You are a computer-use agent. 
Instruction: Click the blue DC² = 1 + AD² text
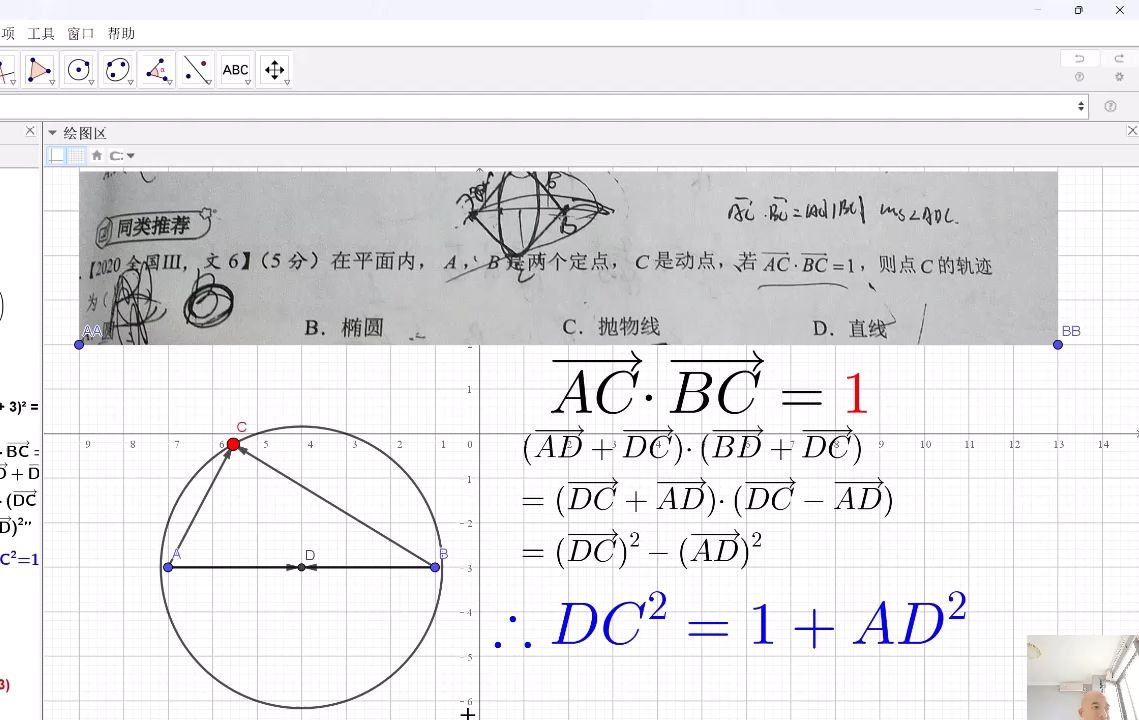730,621
